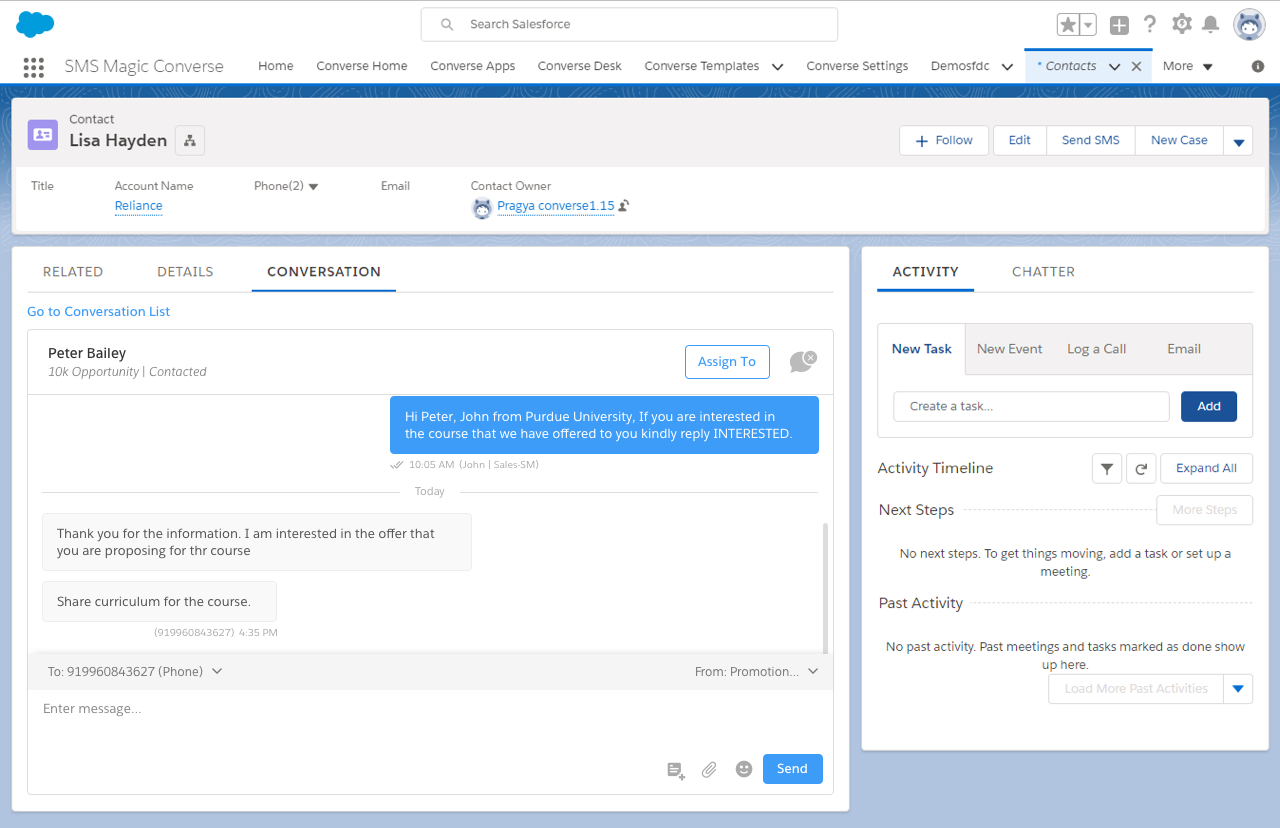This screenshot has height=828, width=1280.
Task: Click the search magnifier icon
Action: [447, 24]
